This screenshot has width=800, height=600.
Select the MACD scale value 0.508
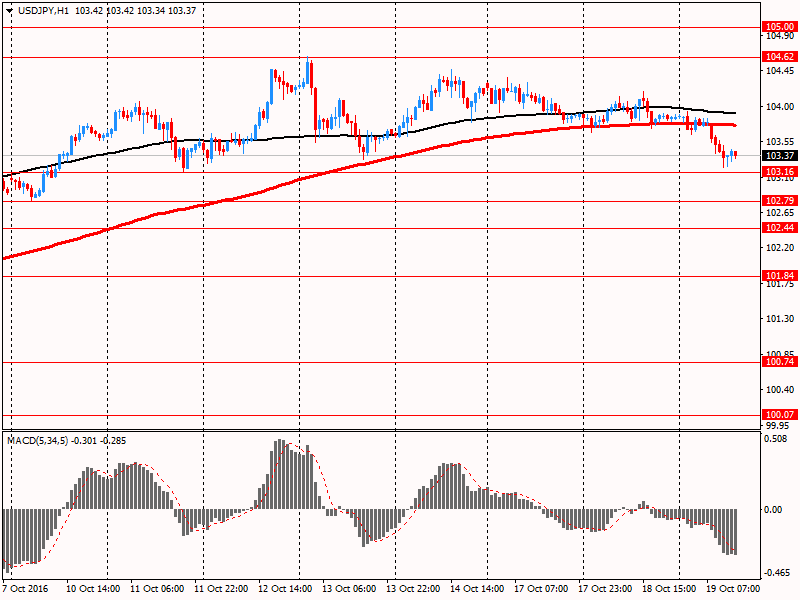pos(776,439)
